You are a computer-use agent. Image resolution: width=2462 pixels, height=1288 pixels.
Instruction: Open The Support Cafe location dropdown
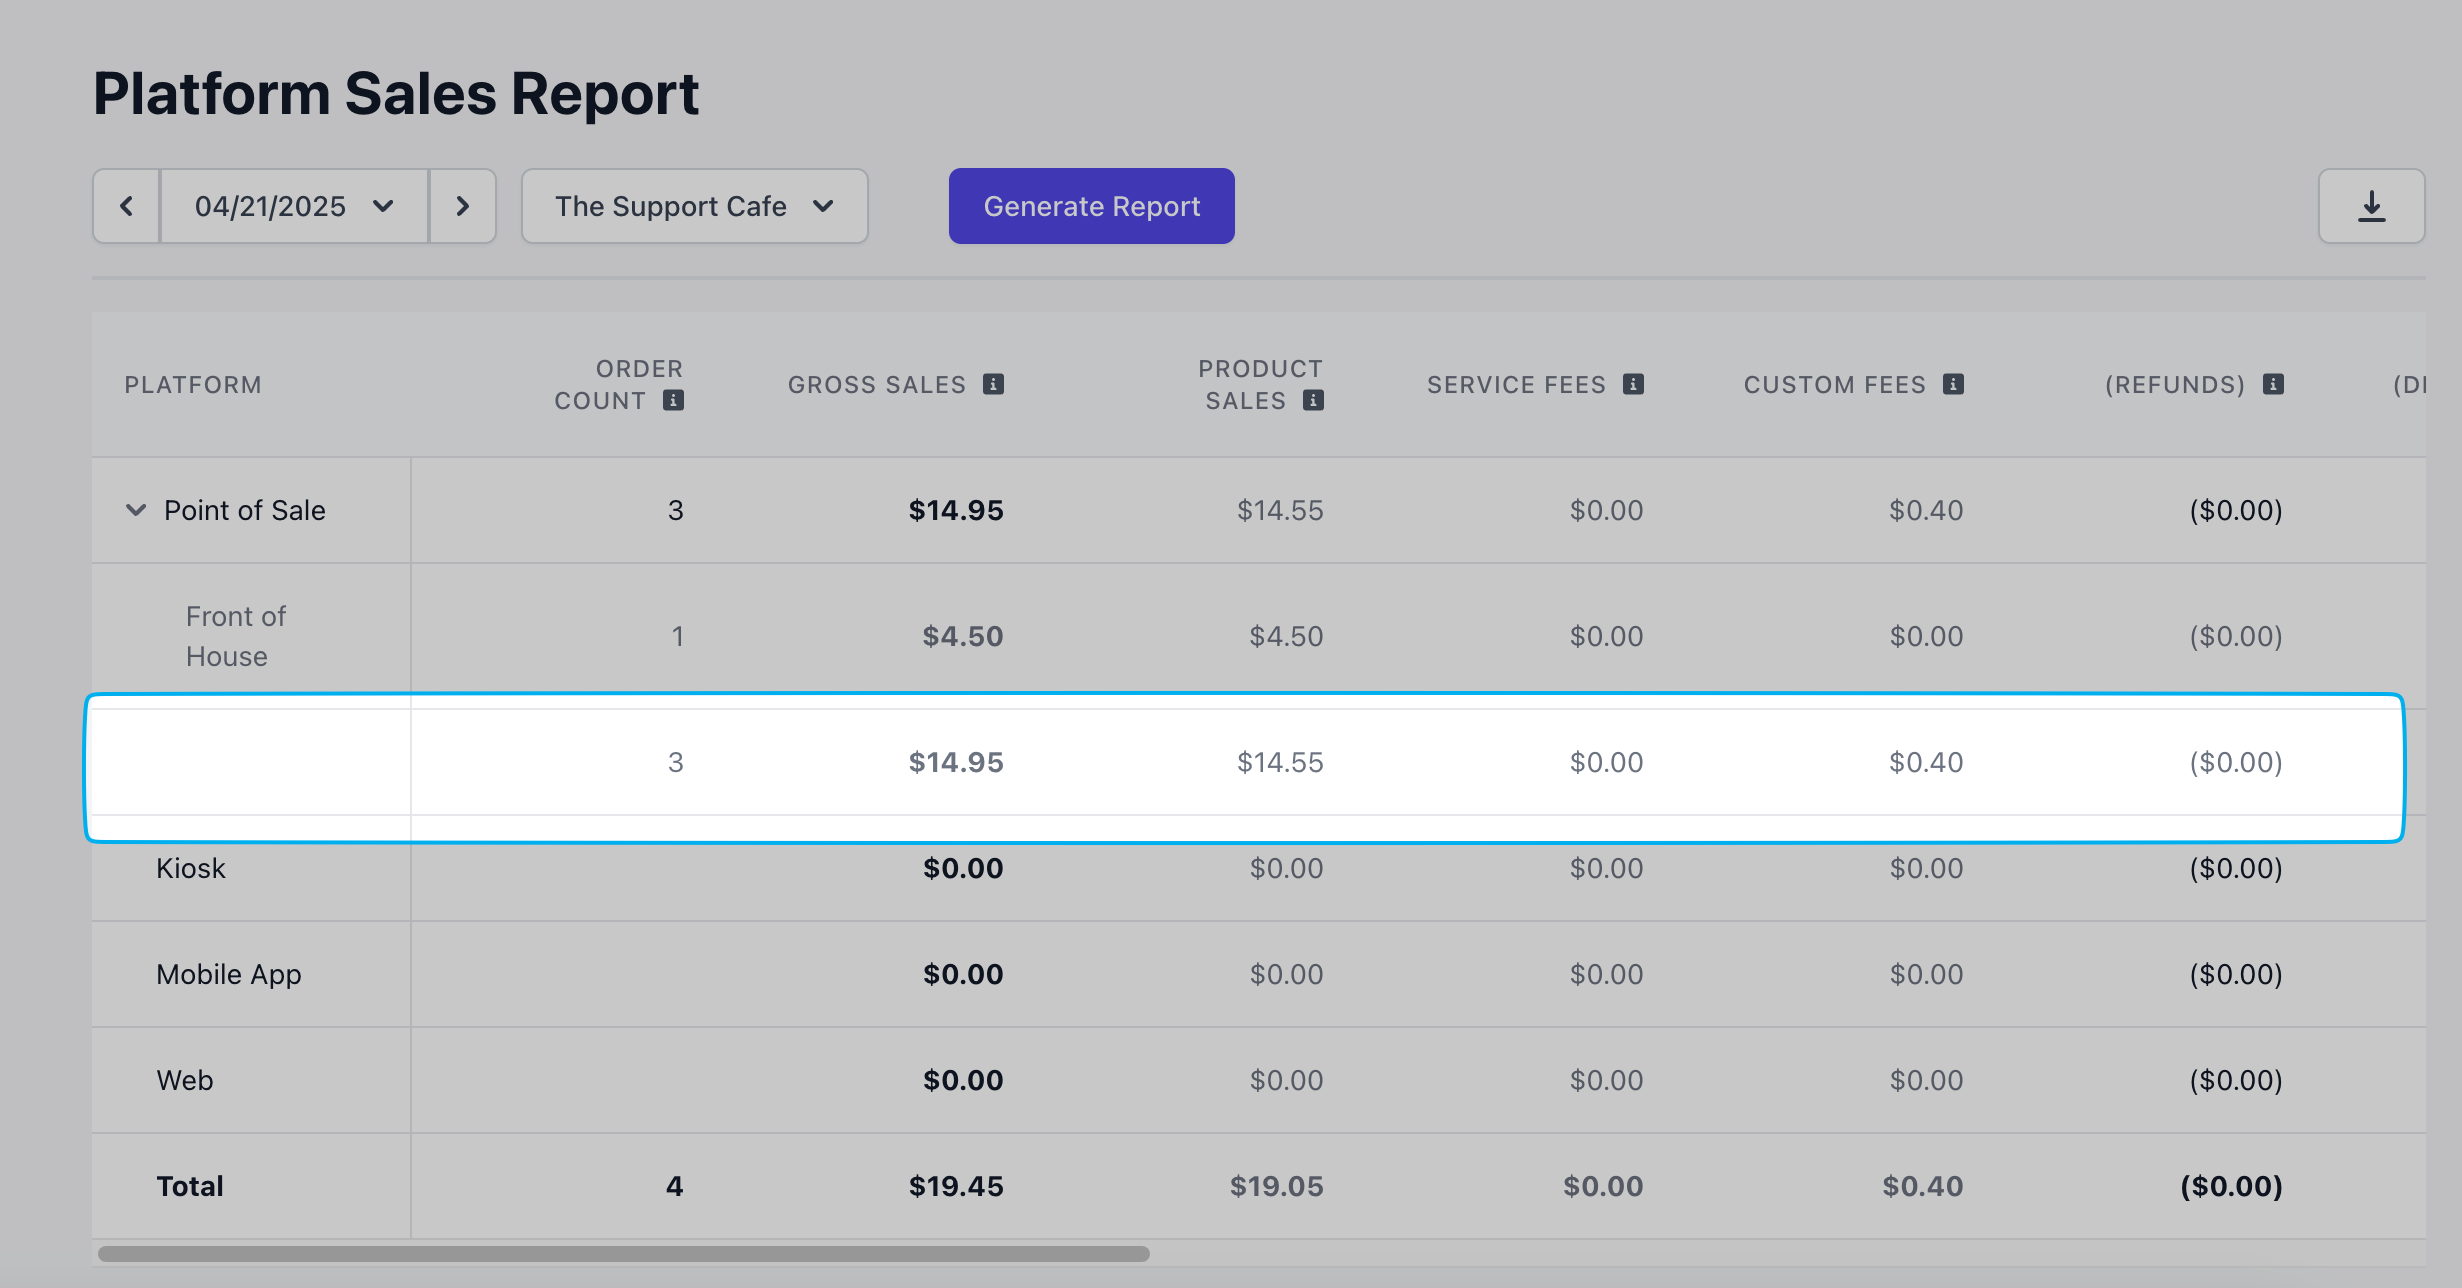(x=694, y=206)
